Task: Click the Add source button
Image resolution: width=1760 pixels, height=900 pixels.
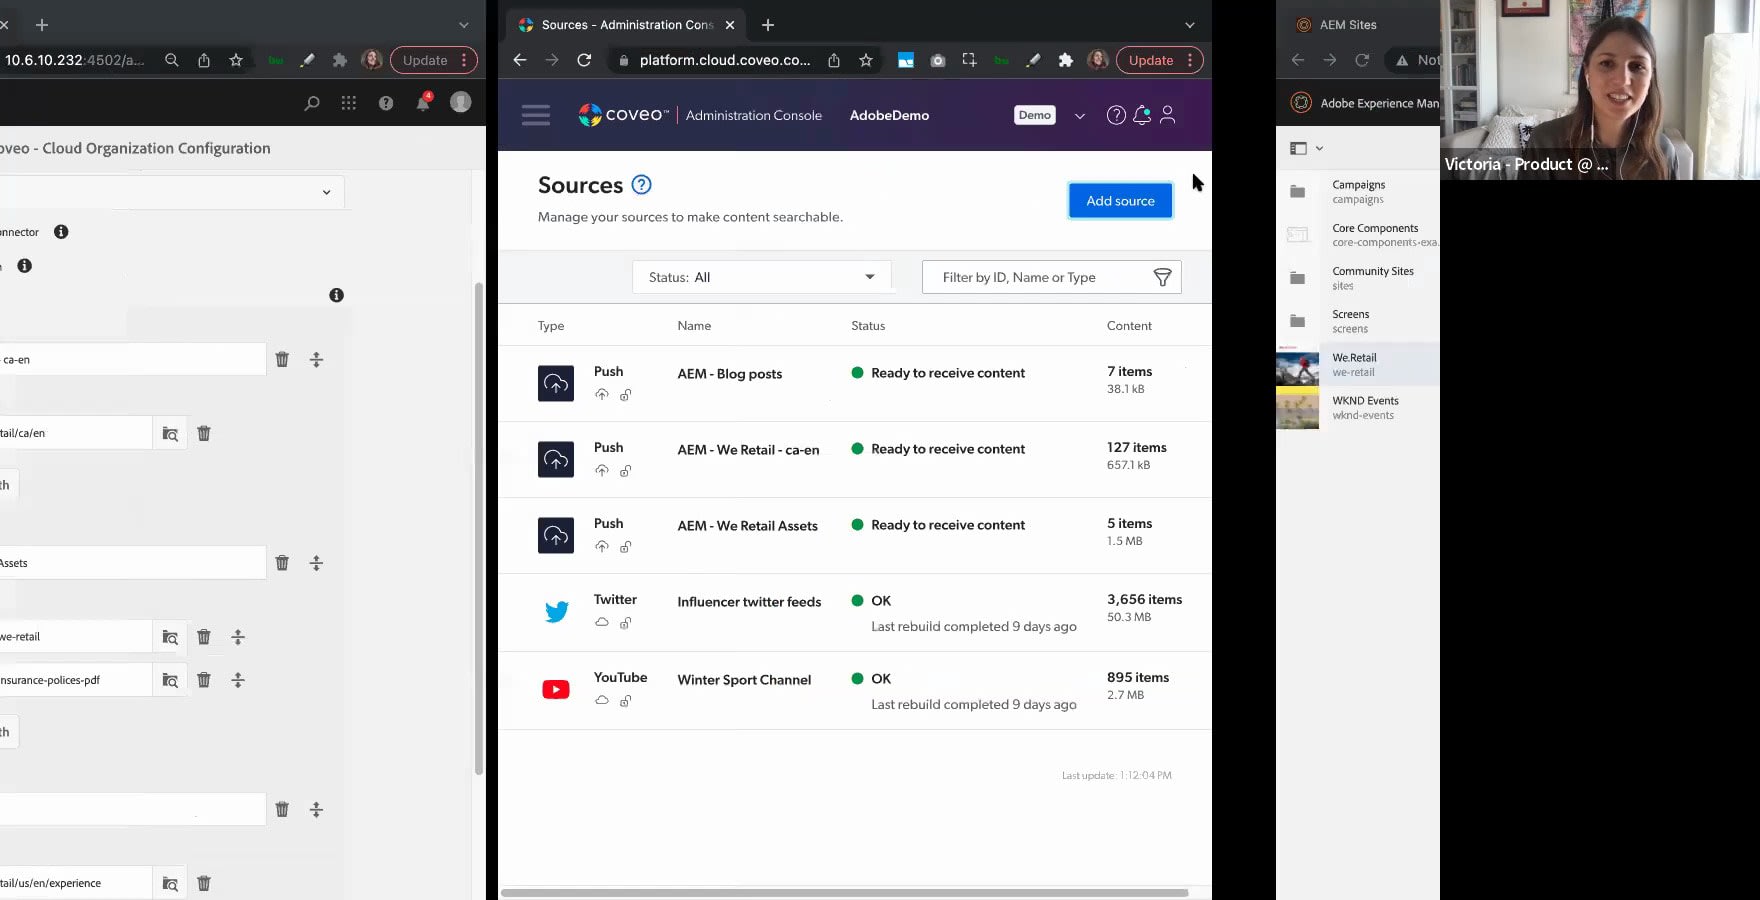Action: coord(1120,201)
